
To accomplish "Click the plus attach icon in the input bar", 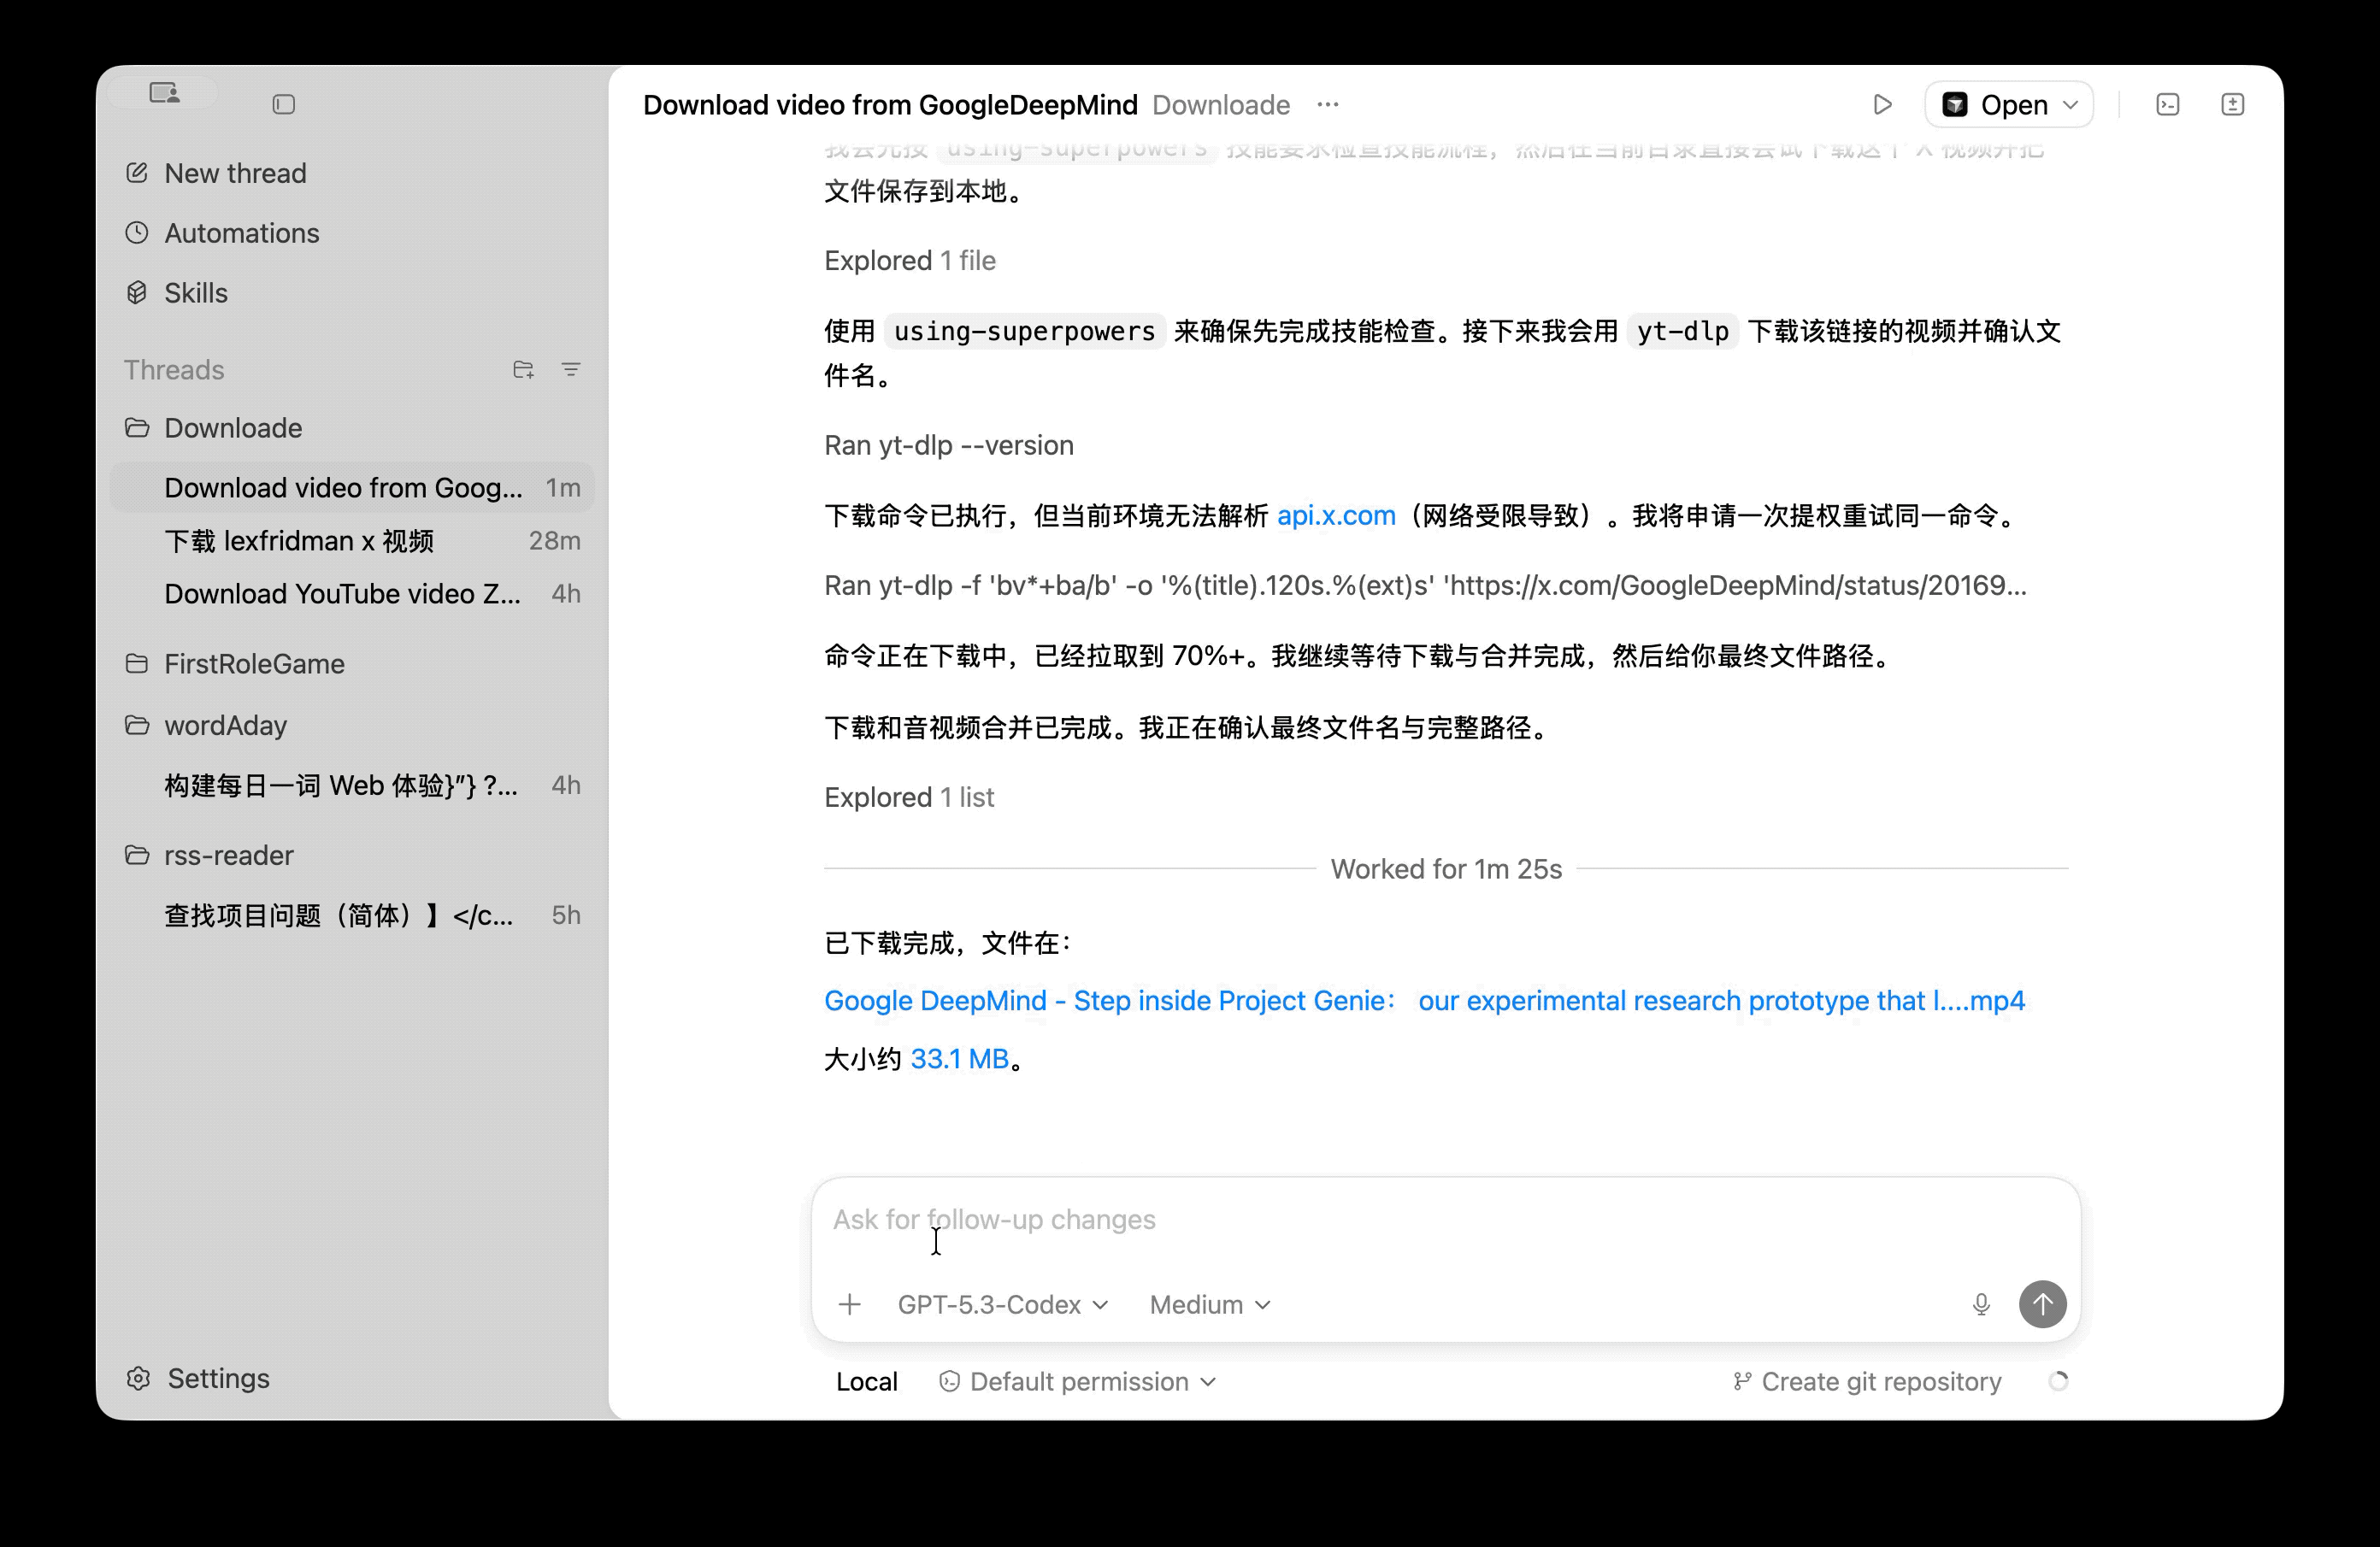I will tap(849, 1304).
